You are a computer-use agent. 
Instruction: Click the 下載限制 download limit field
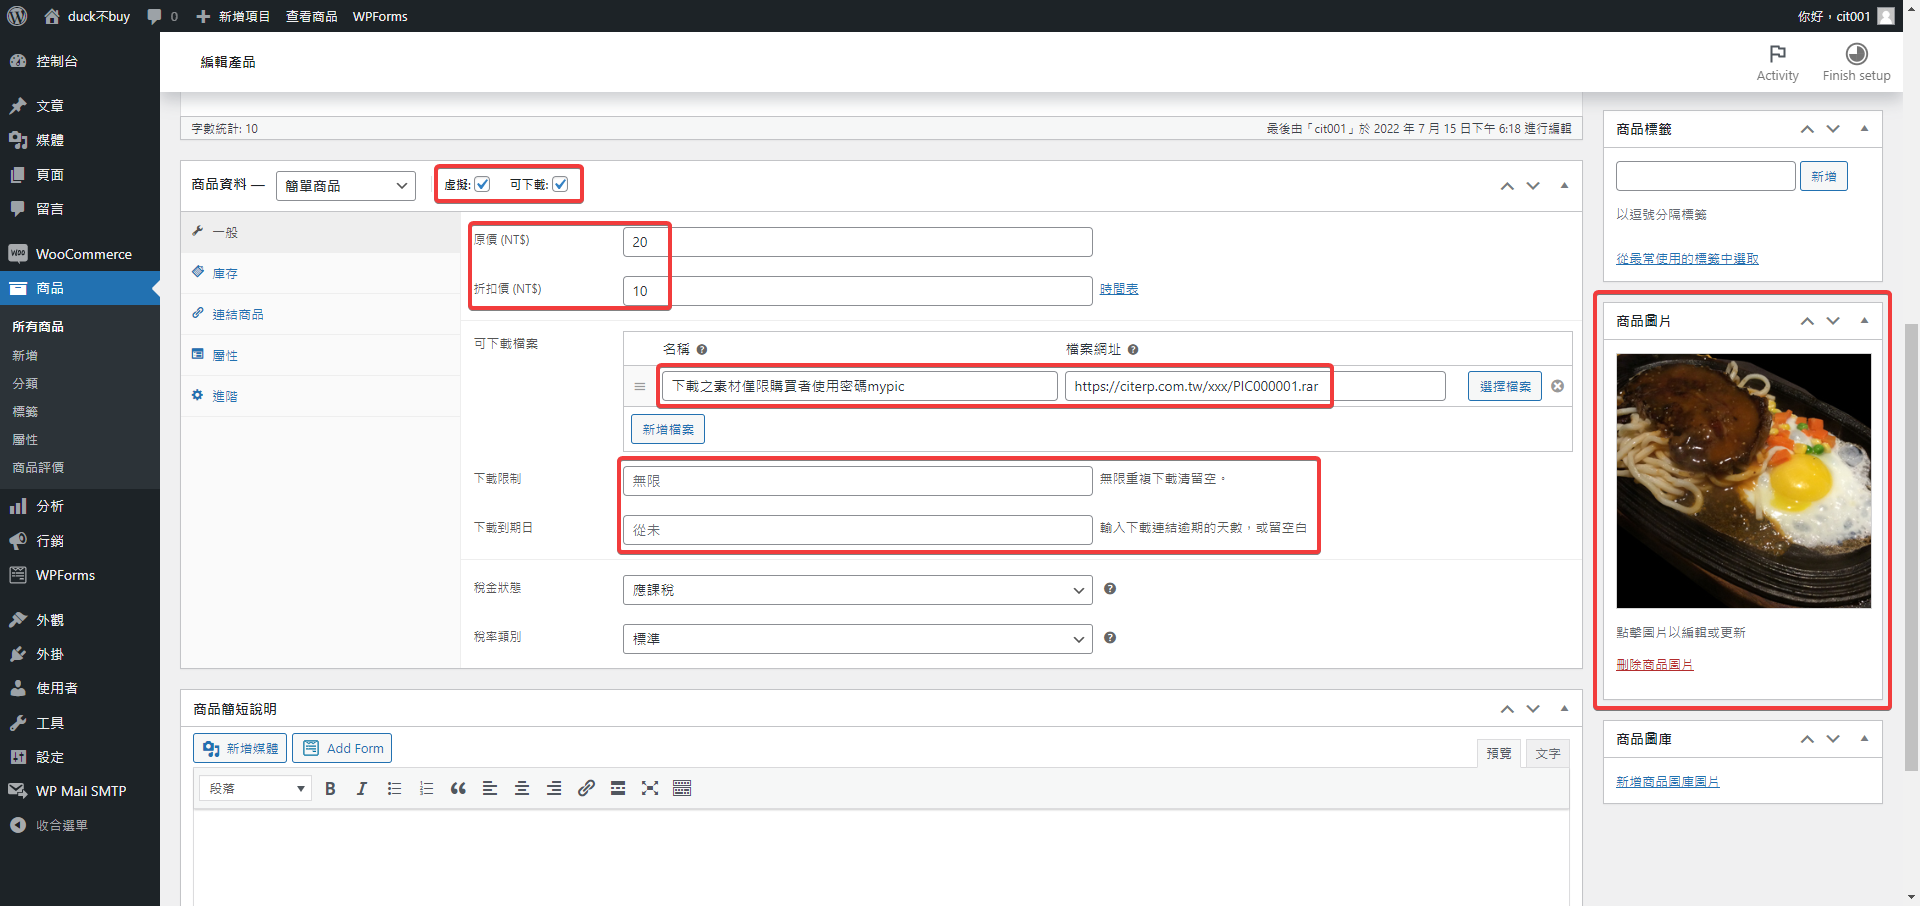856,481
